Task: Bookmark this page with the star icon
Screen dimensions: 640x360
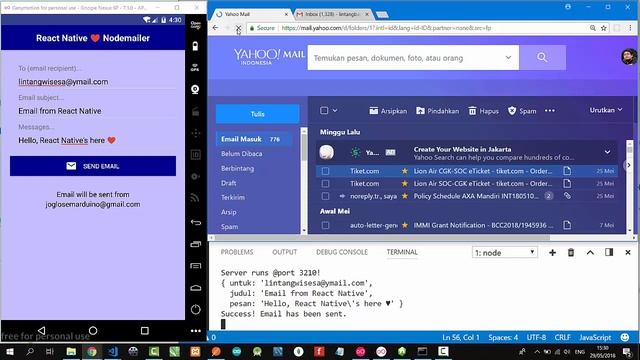Action: click(604, 28)
